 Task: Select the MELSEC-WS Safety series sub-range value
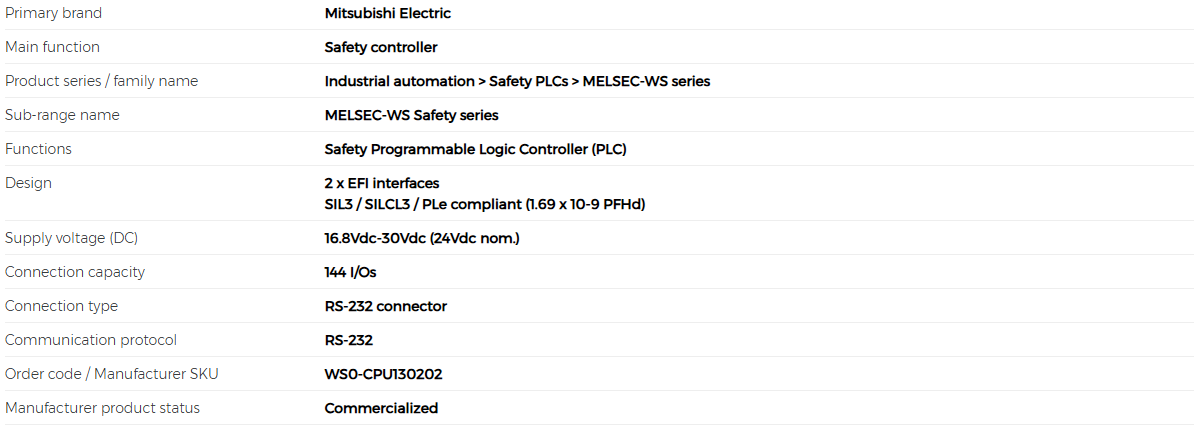click(411, 115)
